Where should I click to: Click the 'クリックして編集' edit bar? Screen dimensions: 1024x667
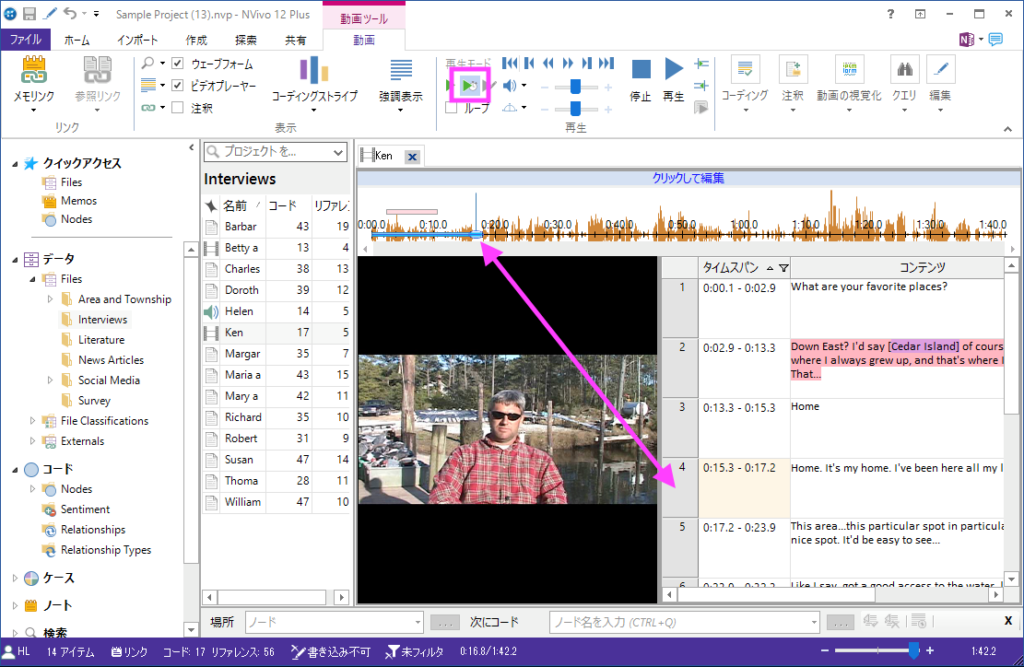pyautogui.click(x=687, y=178)
